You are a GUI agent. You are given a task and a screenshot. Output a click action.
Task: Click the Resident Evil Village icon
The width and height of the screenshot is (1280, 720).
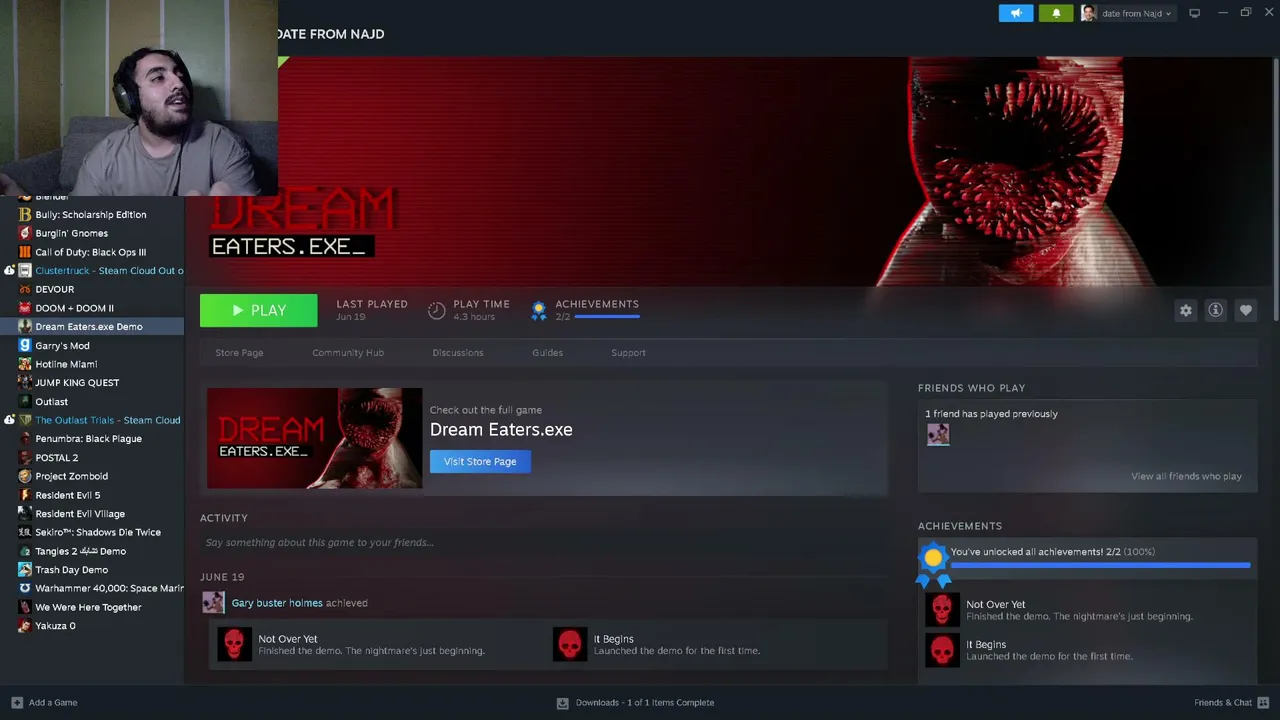click(25, 513)
